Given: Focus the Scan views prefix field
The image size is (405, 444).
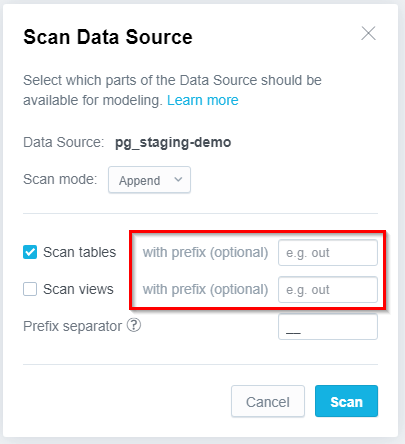Looking at the screenshot, I should (x=328, y=290).
